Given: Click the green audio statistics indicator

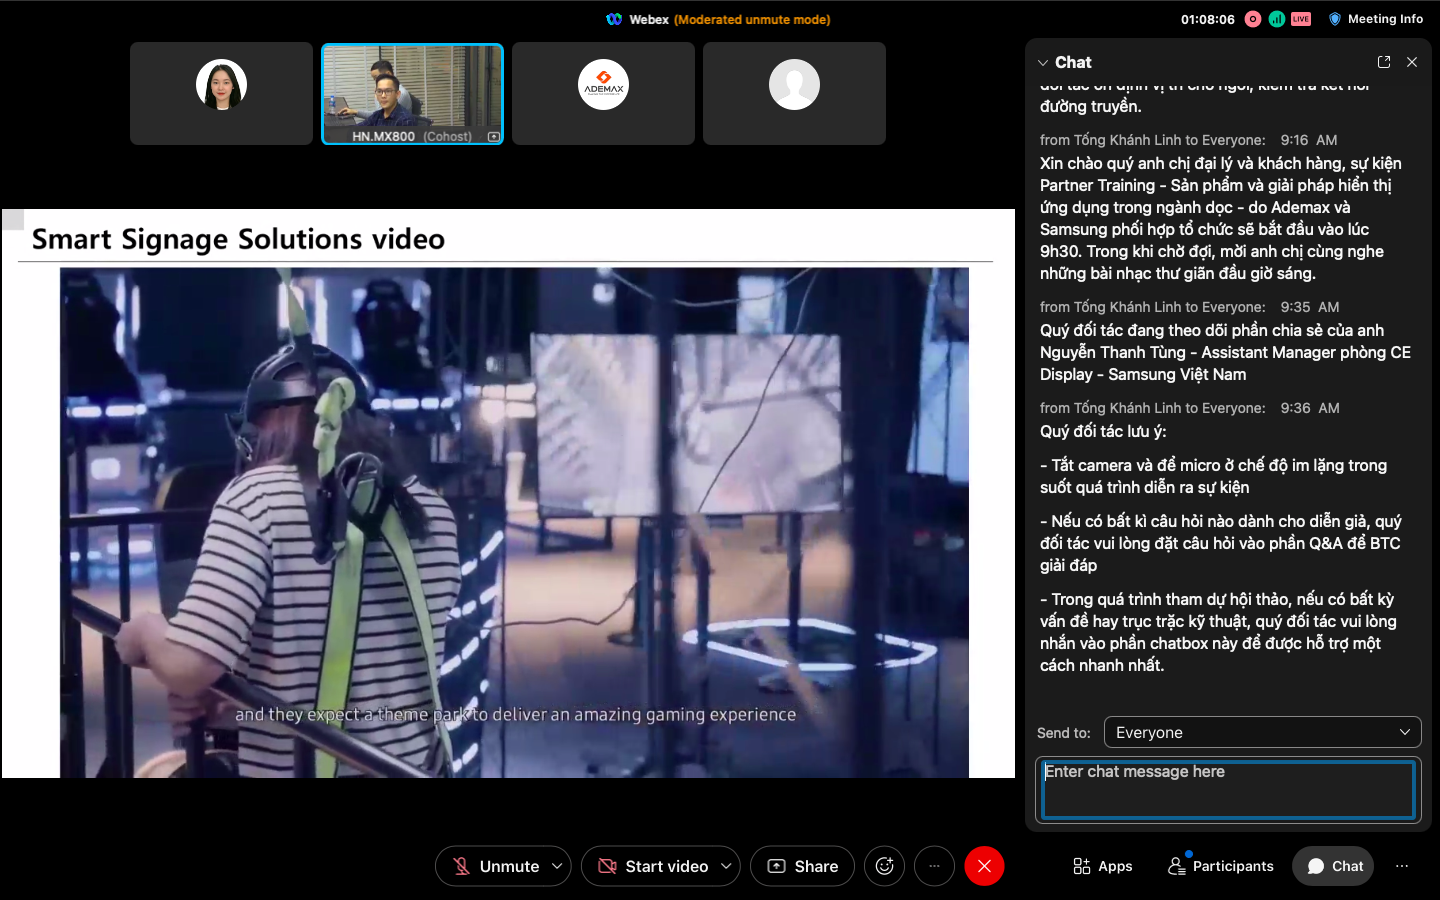Looking at the screenshot, I should 1277,19.
